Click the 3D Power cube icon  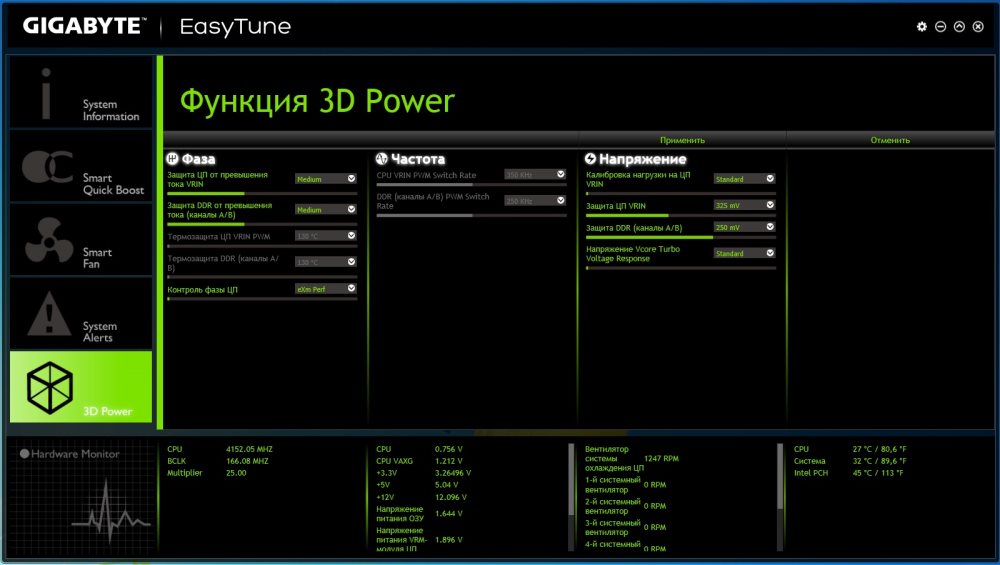50,386
